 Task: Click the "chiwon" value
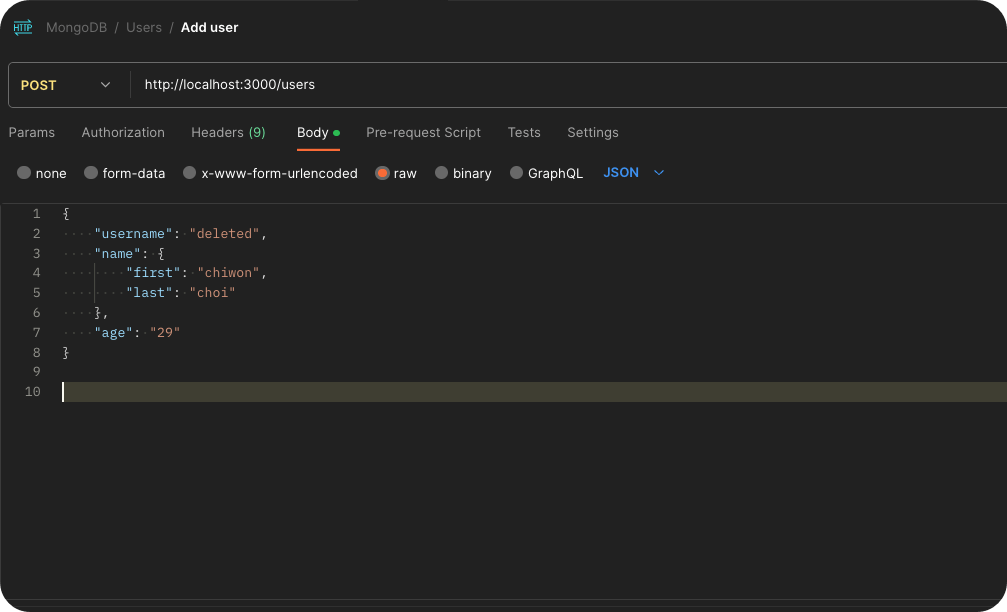[x=228, y=273]
